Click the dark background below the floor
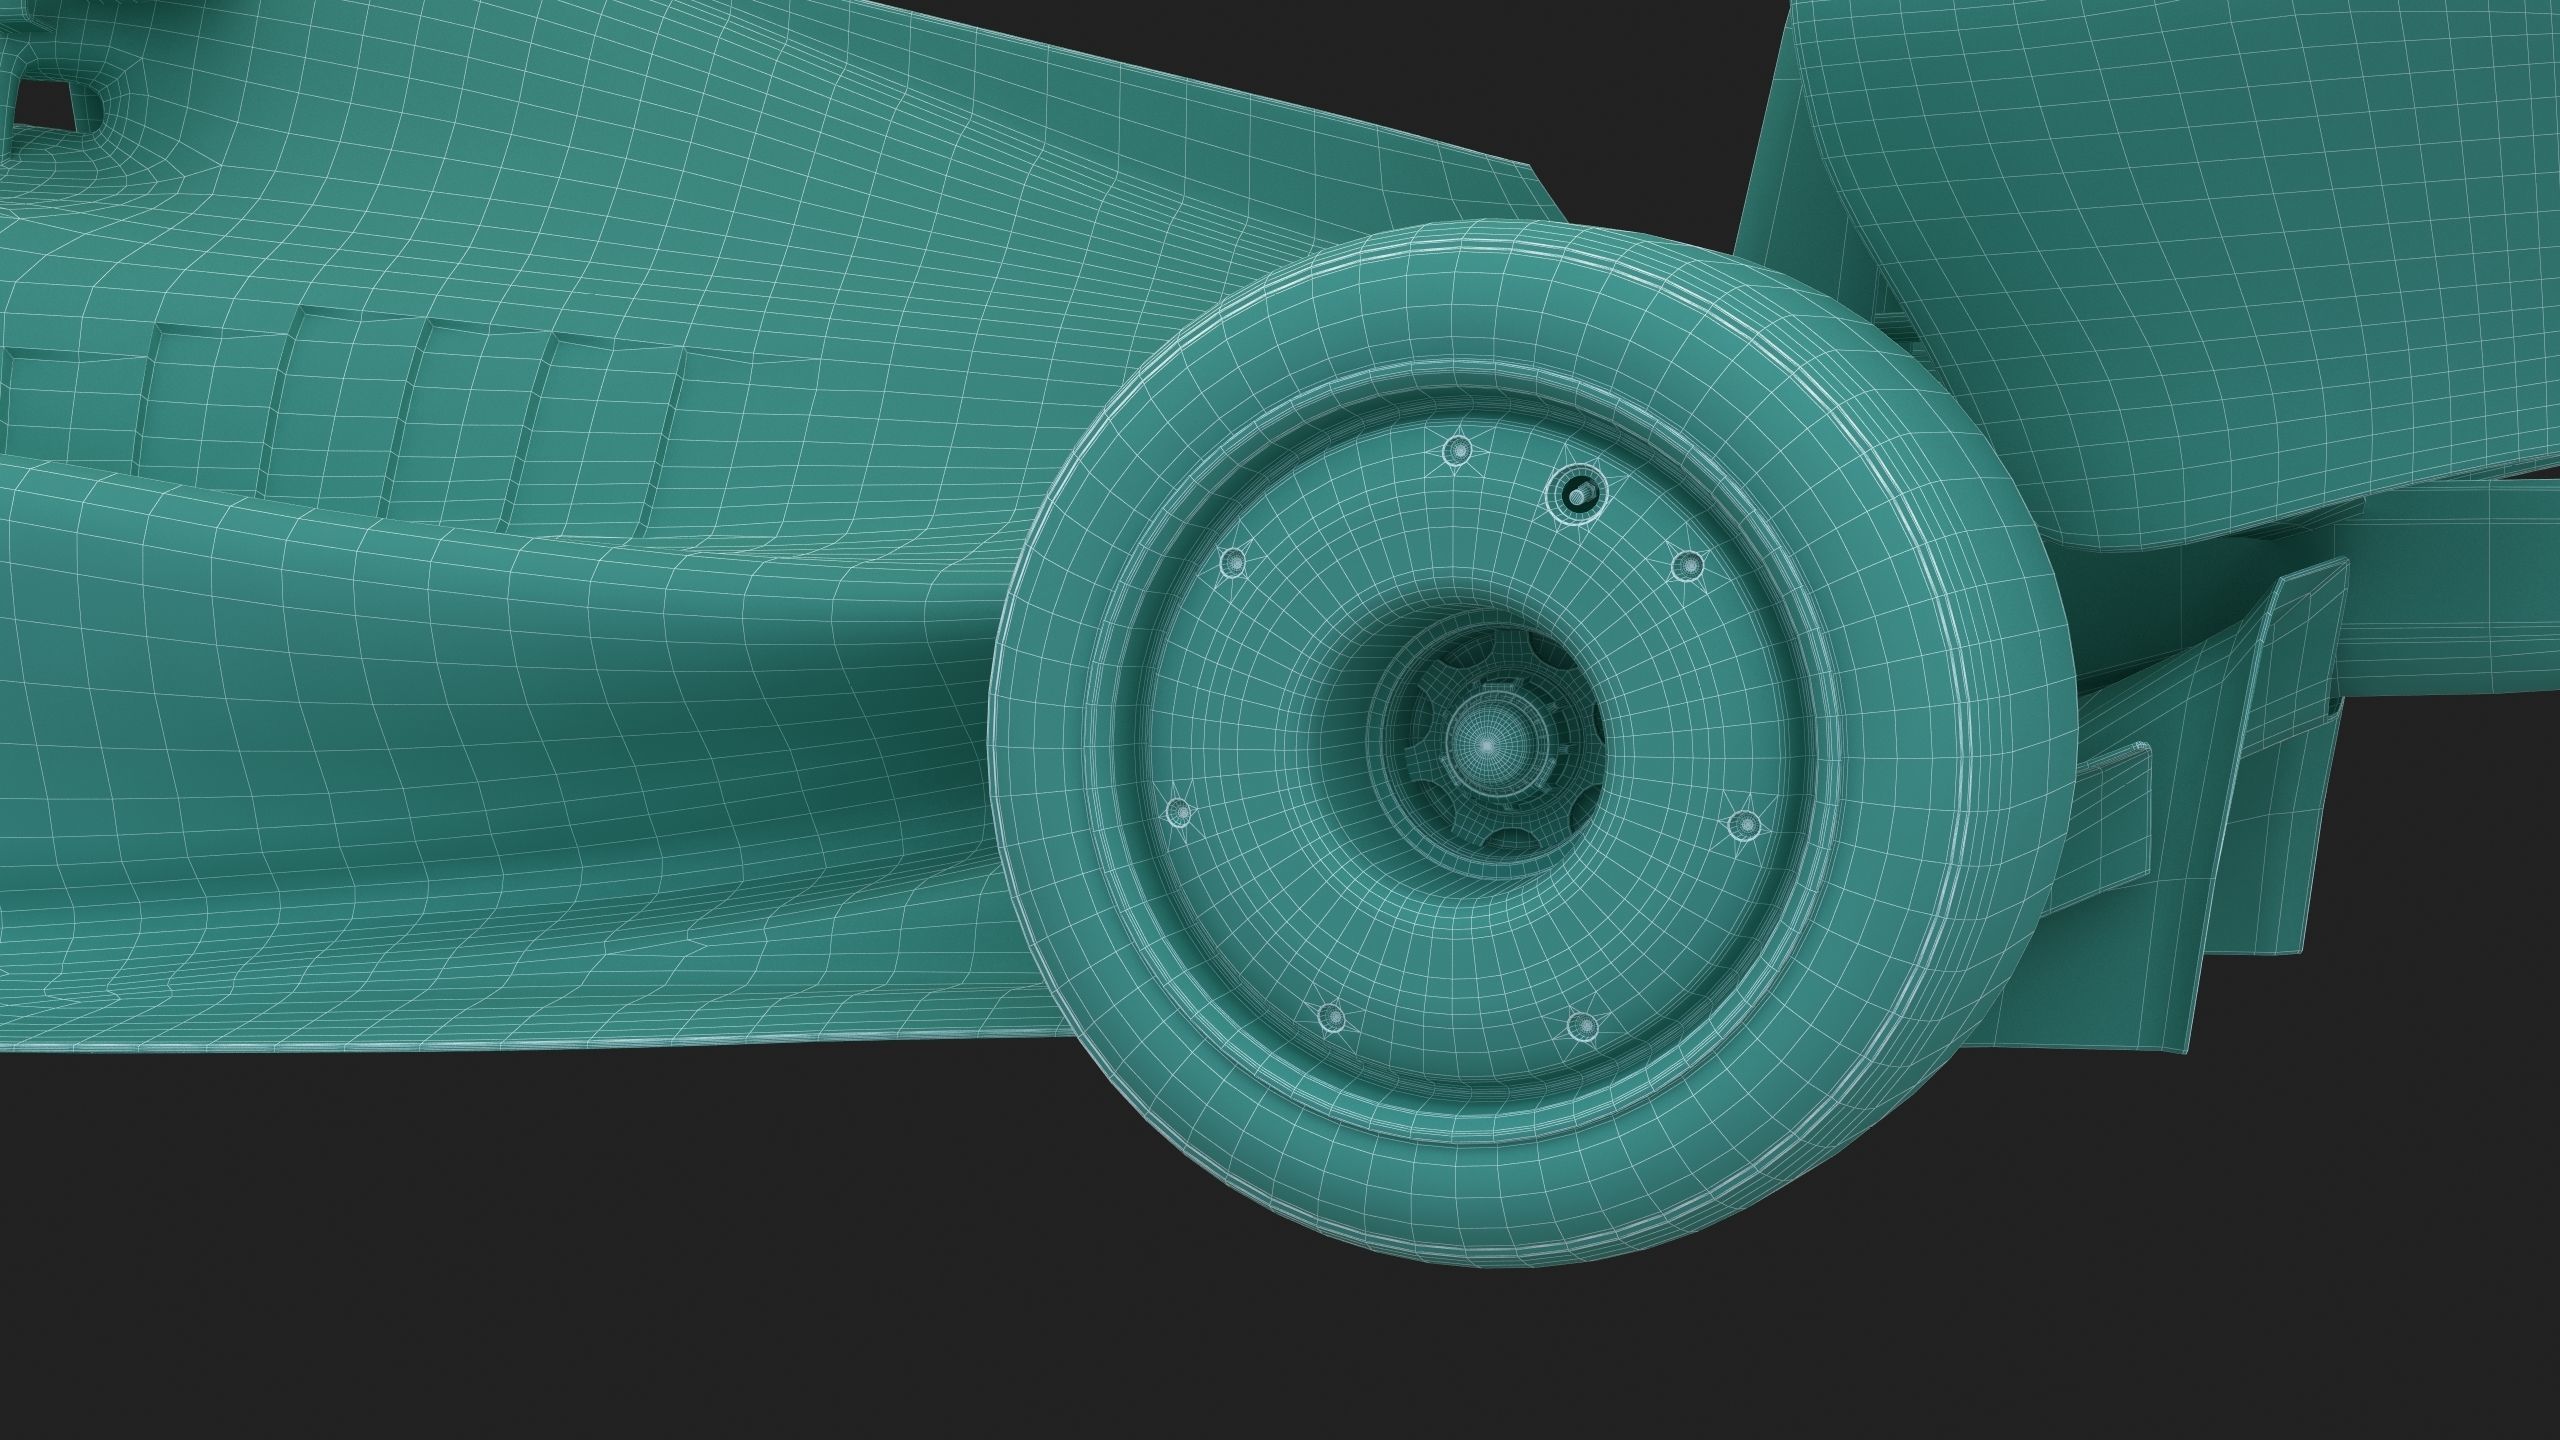 point(500,1250)
